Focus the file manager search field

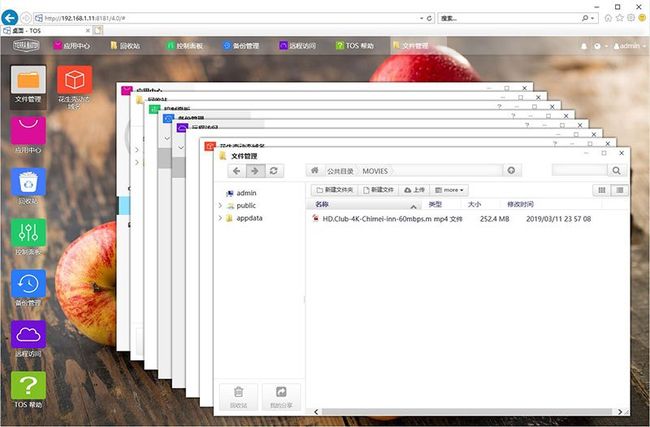(x=580, y=170)
